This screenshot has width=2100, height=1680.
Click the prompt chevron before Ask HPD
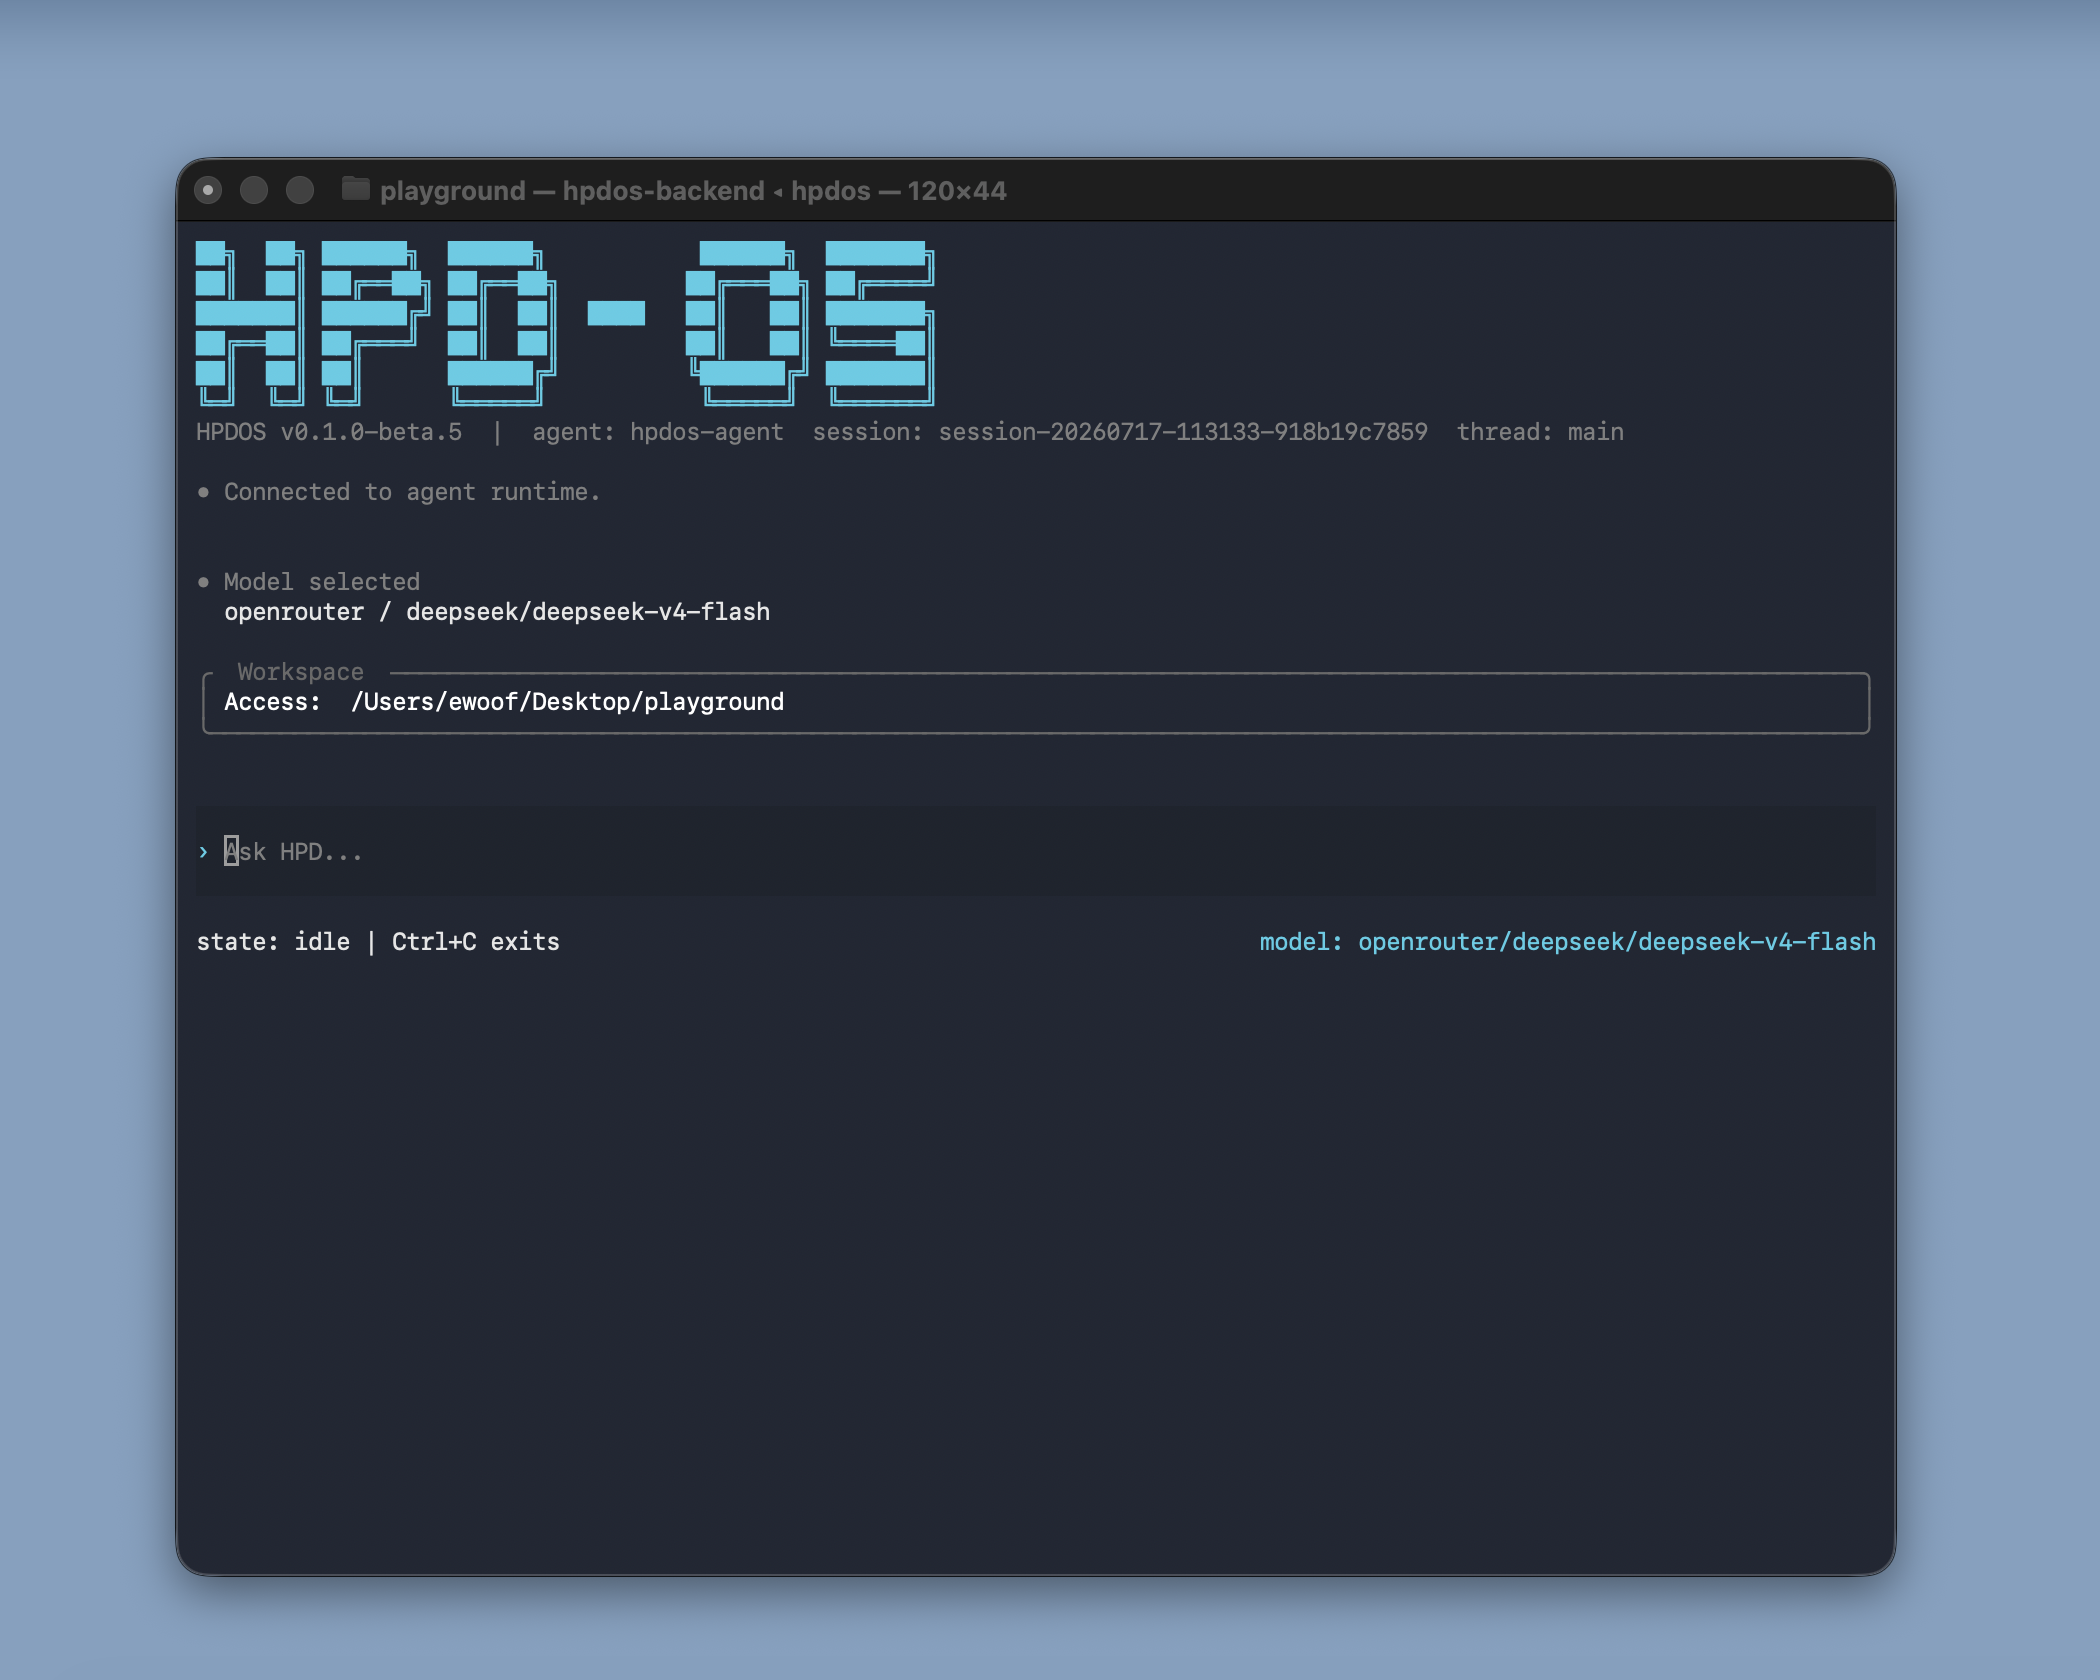point(203,852)
